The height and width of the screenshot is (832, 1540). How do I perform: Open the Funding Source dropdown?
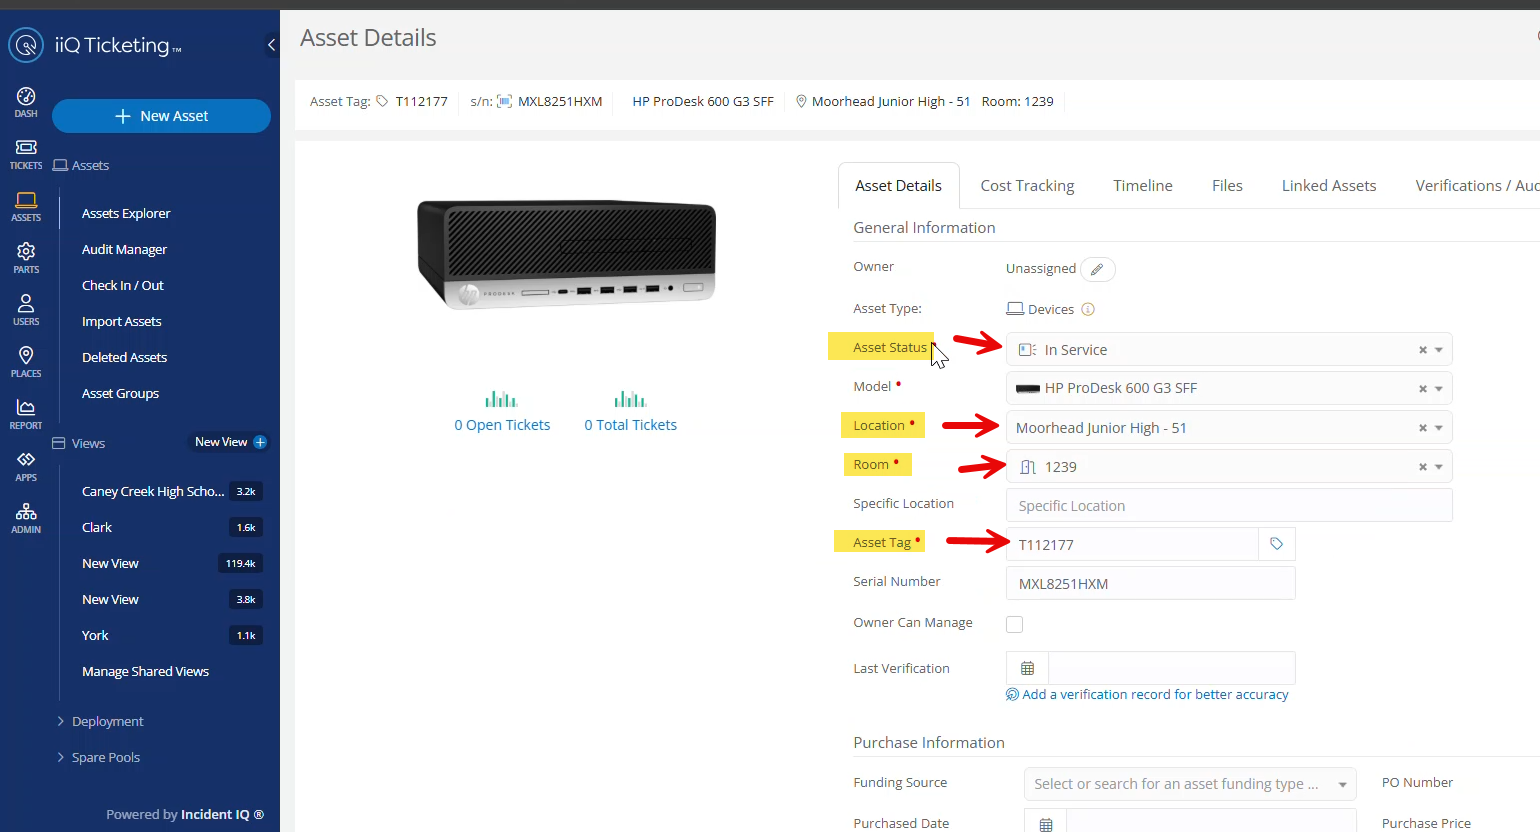1189,784
